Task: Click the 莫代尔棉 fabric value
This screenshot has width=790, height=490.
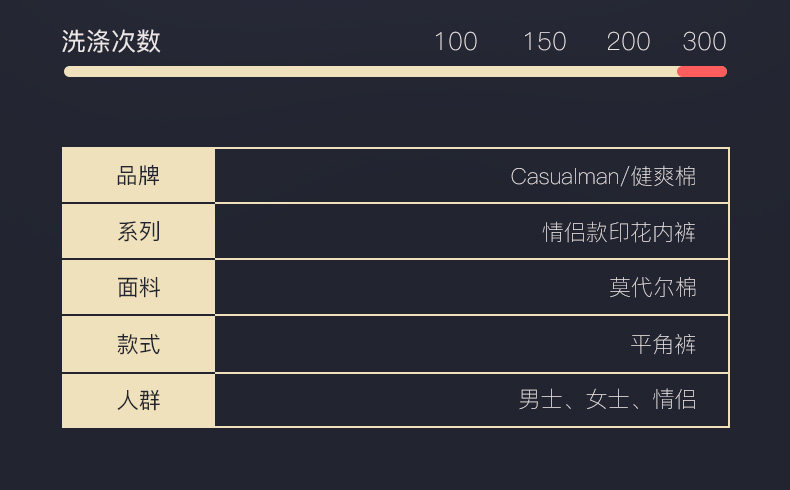Action: point(653,288)
